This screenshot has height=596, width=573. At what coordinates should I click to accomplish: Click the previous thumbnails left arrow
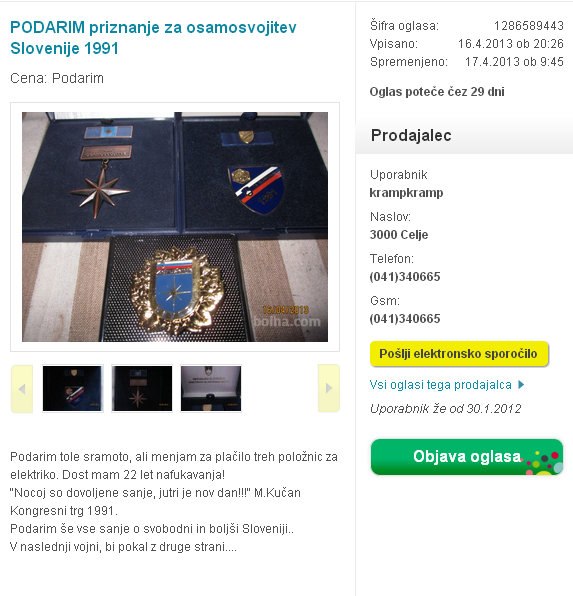pos(22,388)
